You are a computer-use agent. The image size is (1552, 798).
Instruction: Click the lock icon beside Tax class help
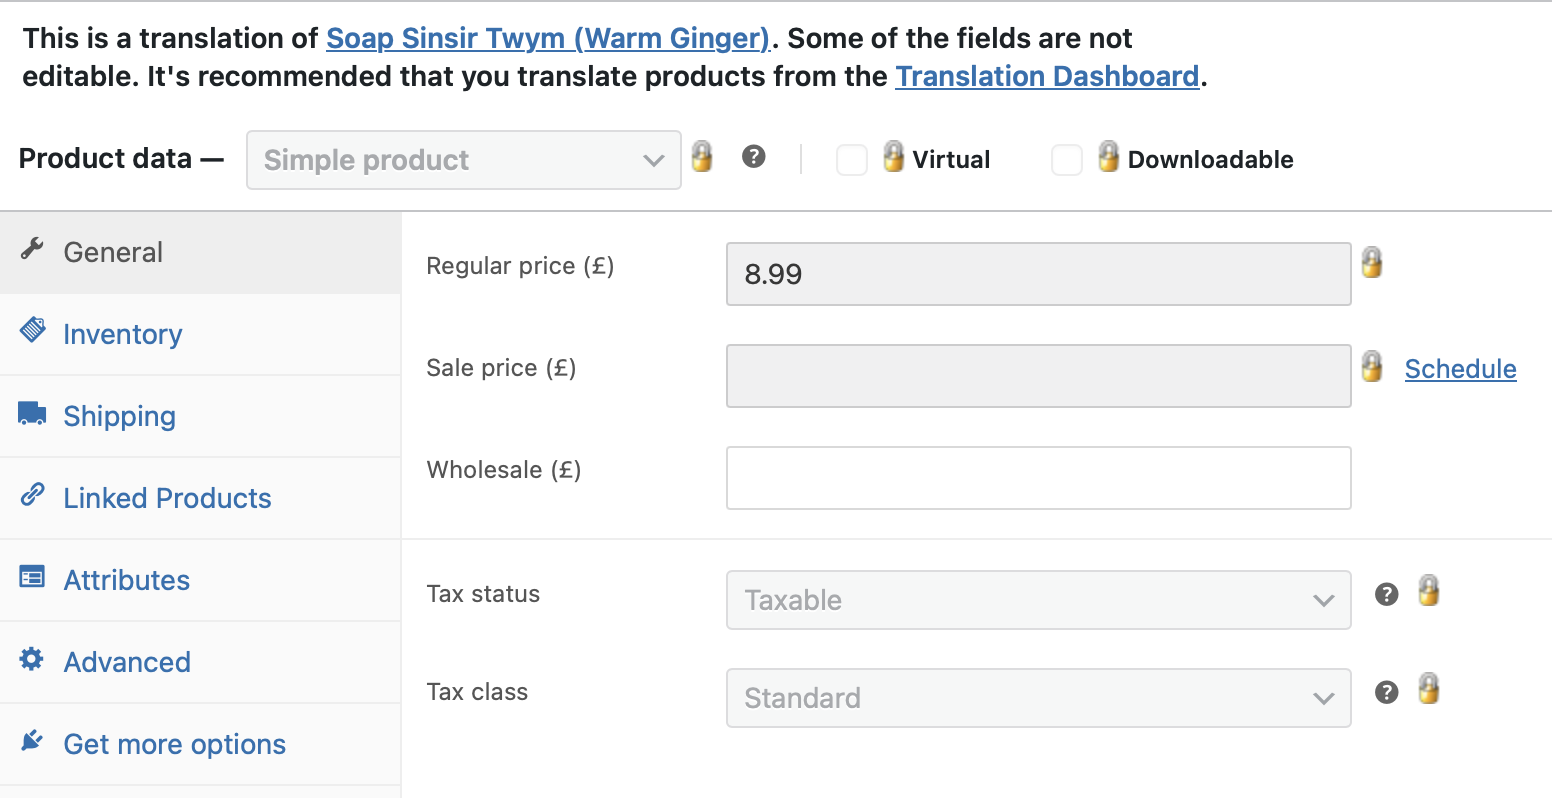tap(1429, 688)
